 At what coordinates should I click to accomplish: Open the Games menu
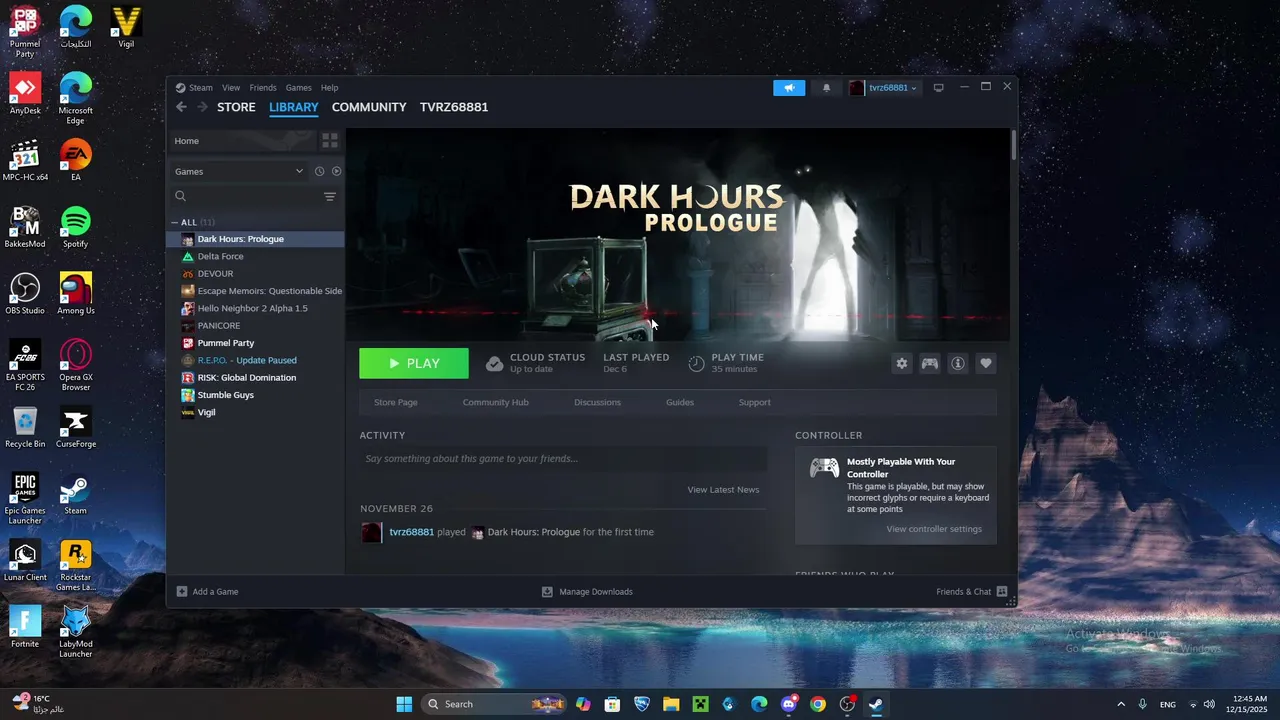(298, 88)
